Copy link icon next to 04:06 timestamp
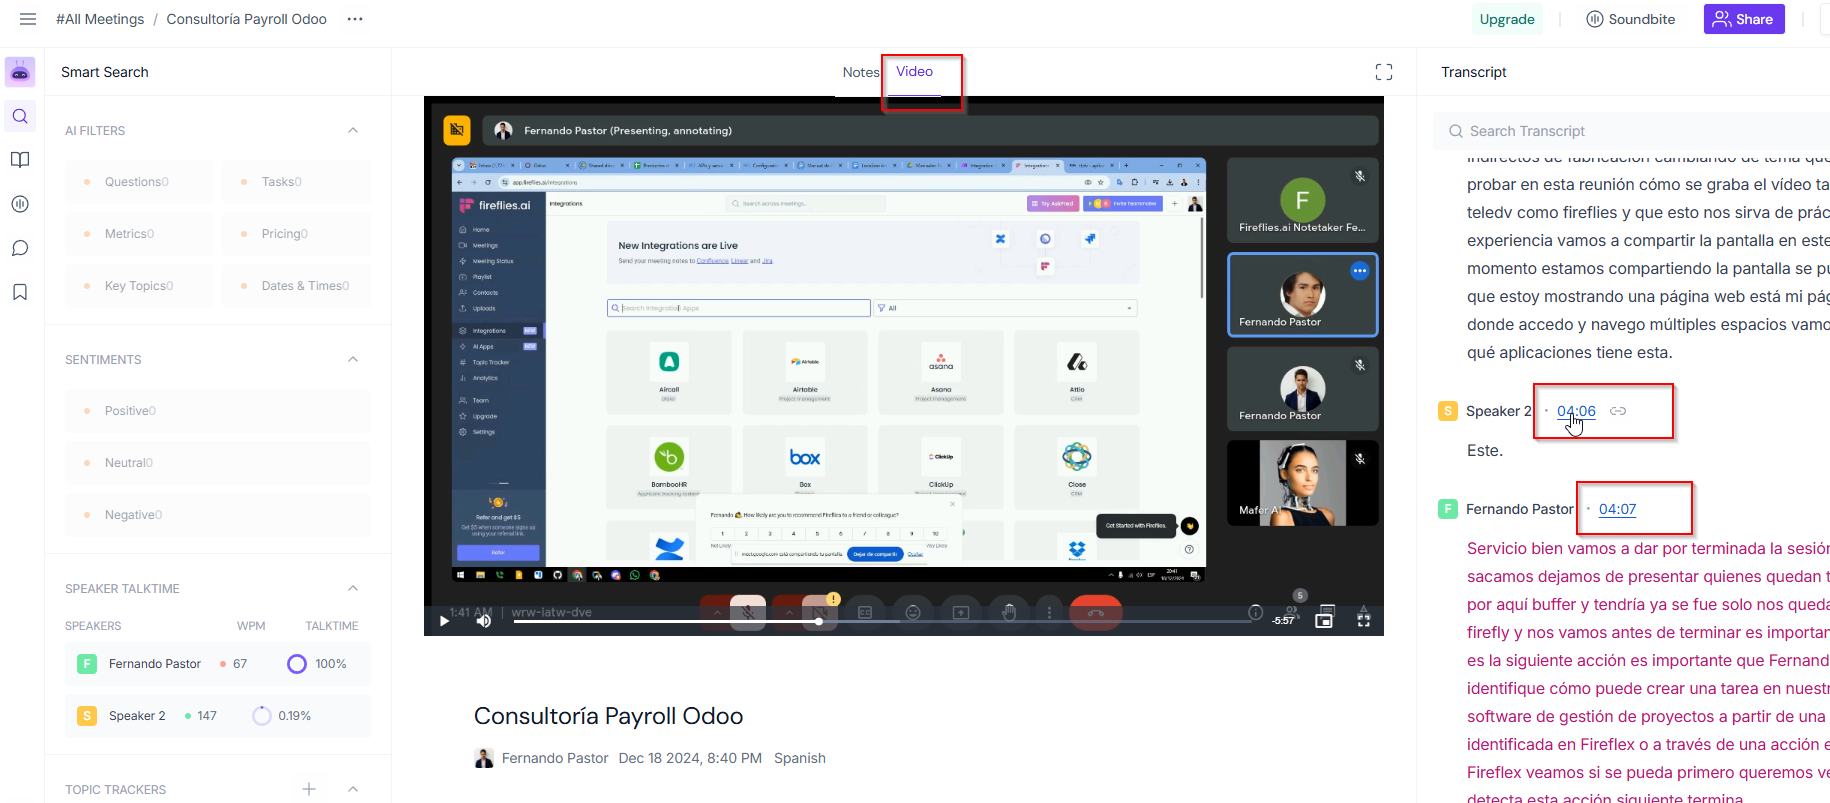This screenshot has height=803, width=1830. (1618, 411)
